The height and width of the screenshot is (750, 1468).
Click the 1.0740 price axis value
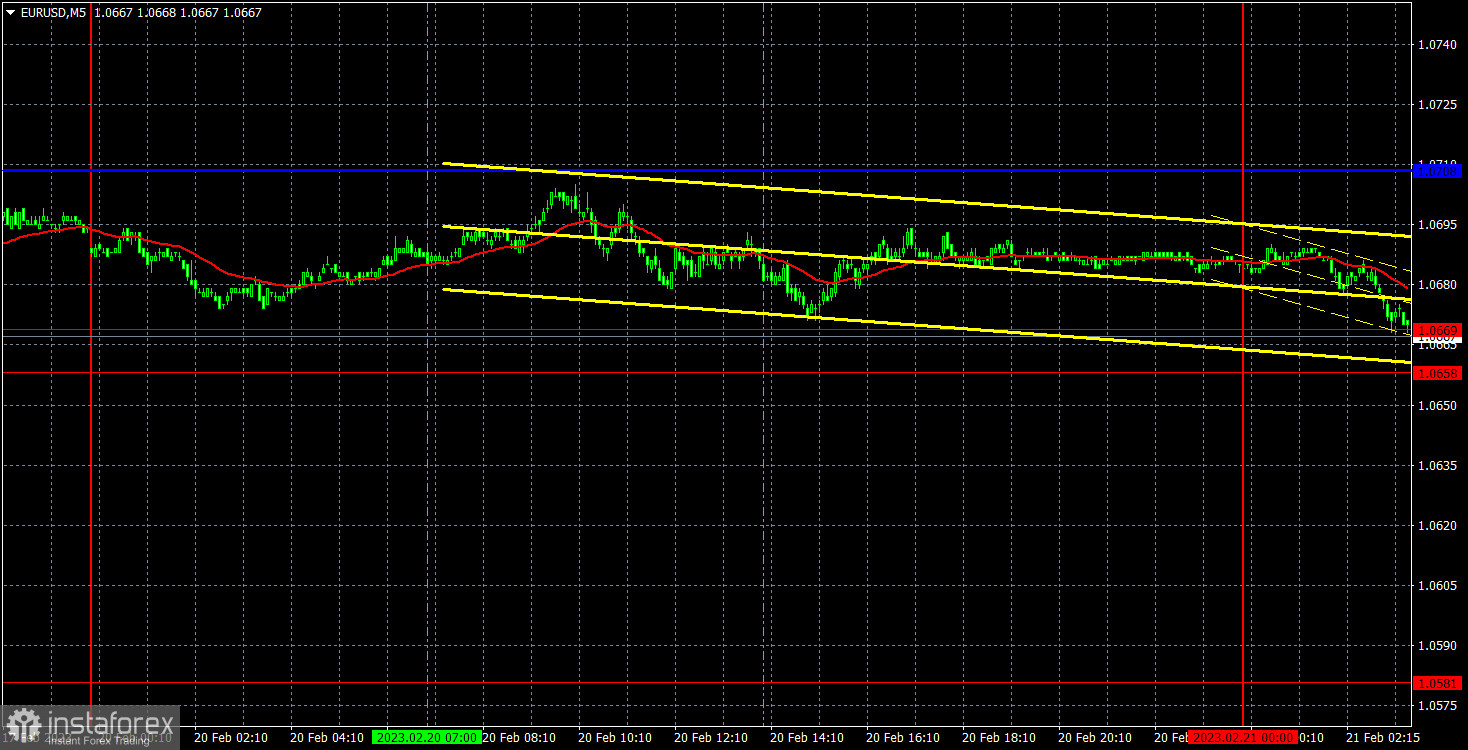[1439, 45]
